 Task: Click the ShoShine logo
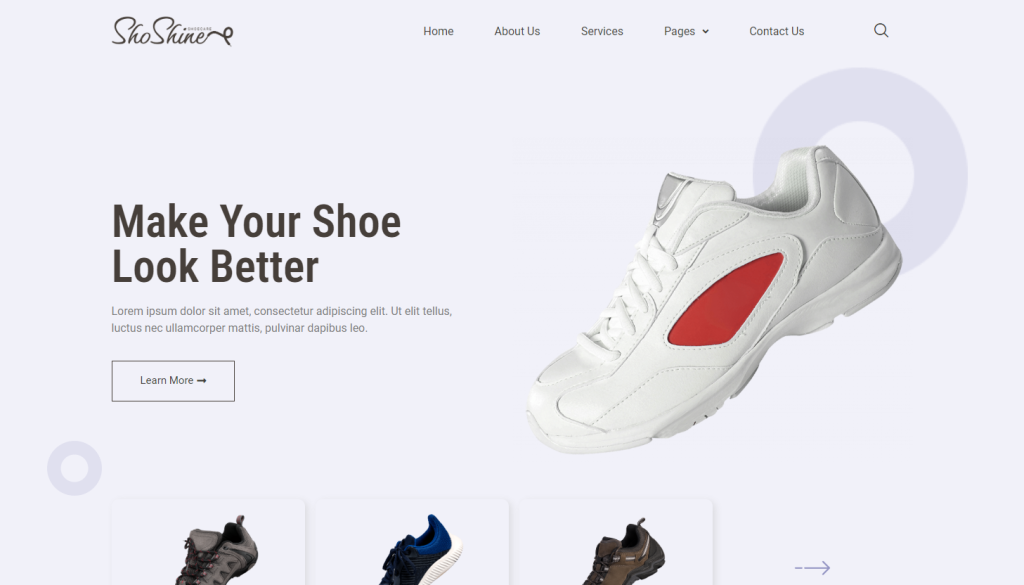pyautogui.click(x=172, y=31)
